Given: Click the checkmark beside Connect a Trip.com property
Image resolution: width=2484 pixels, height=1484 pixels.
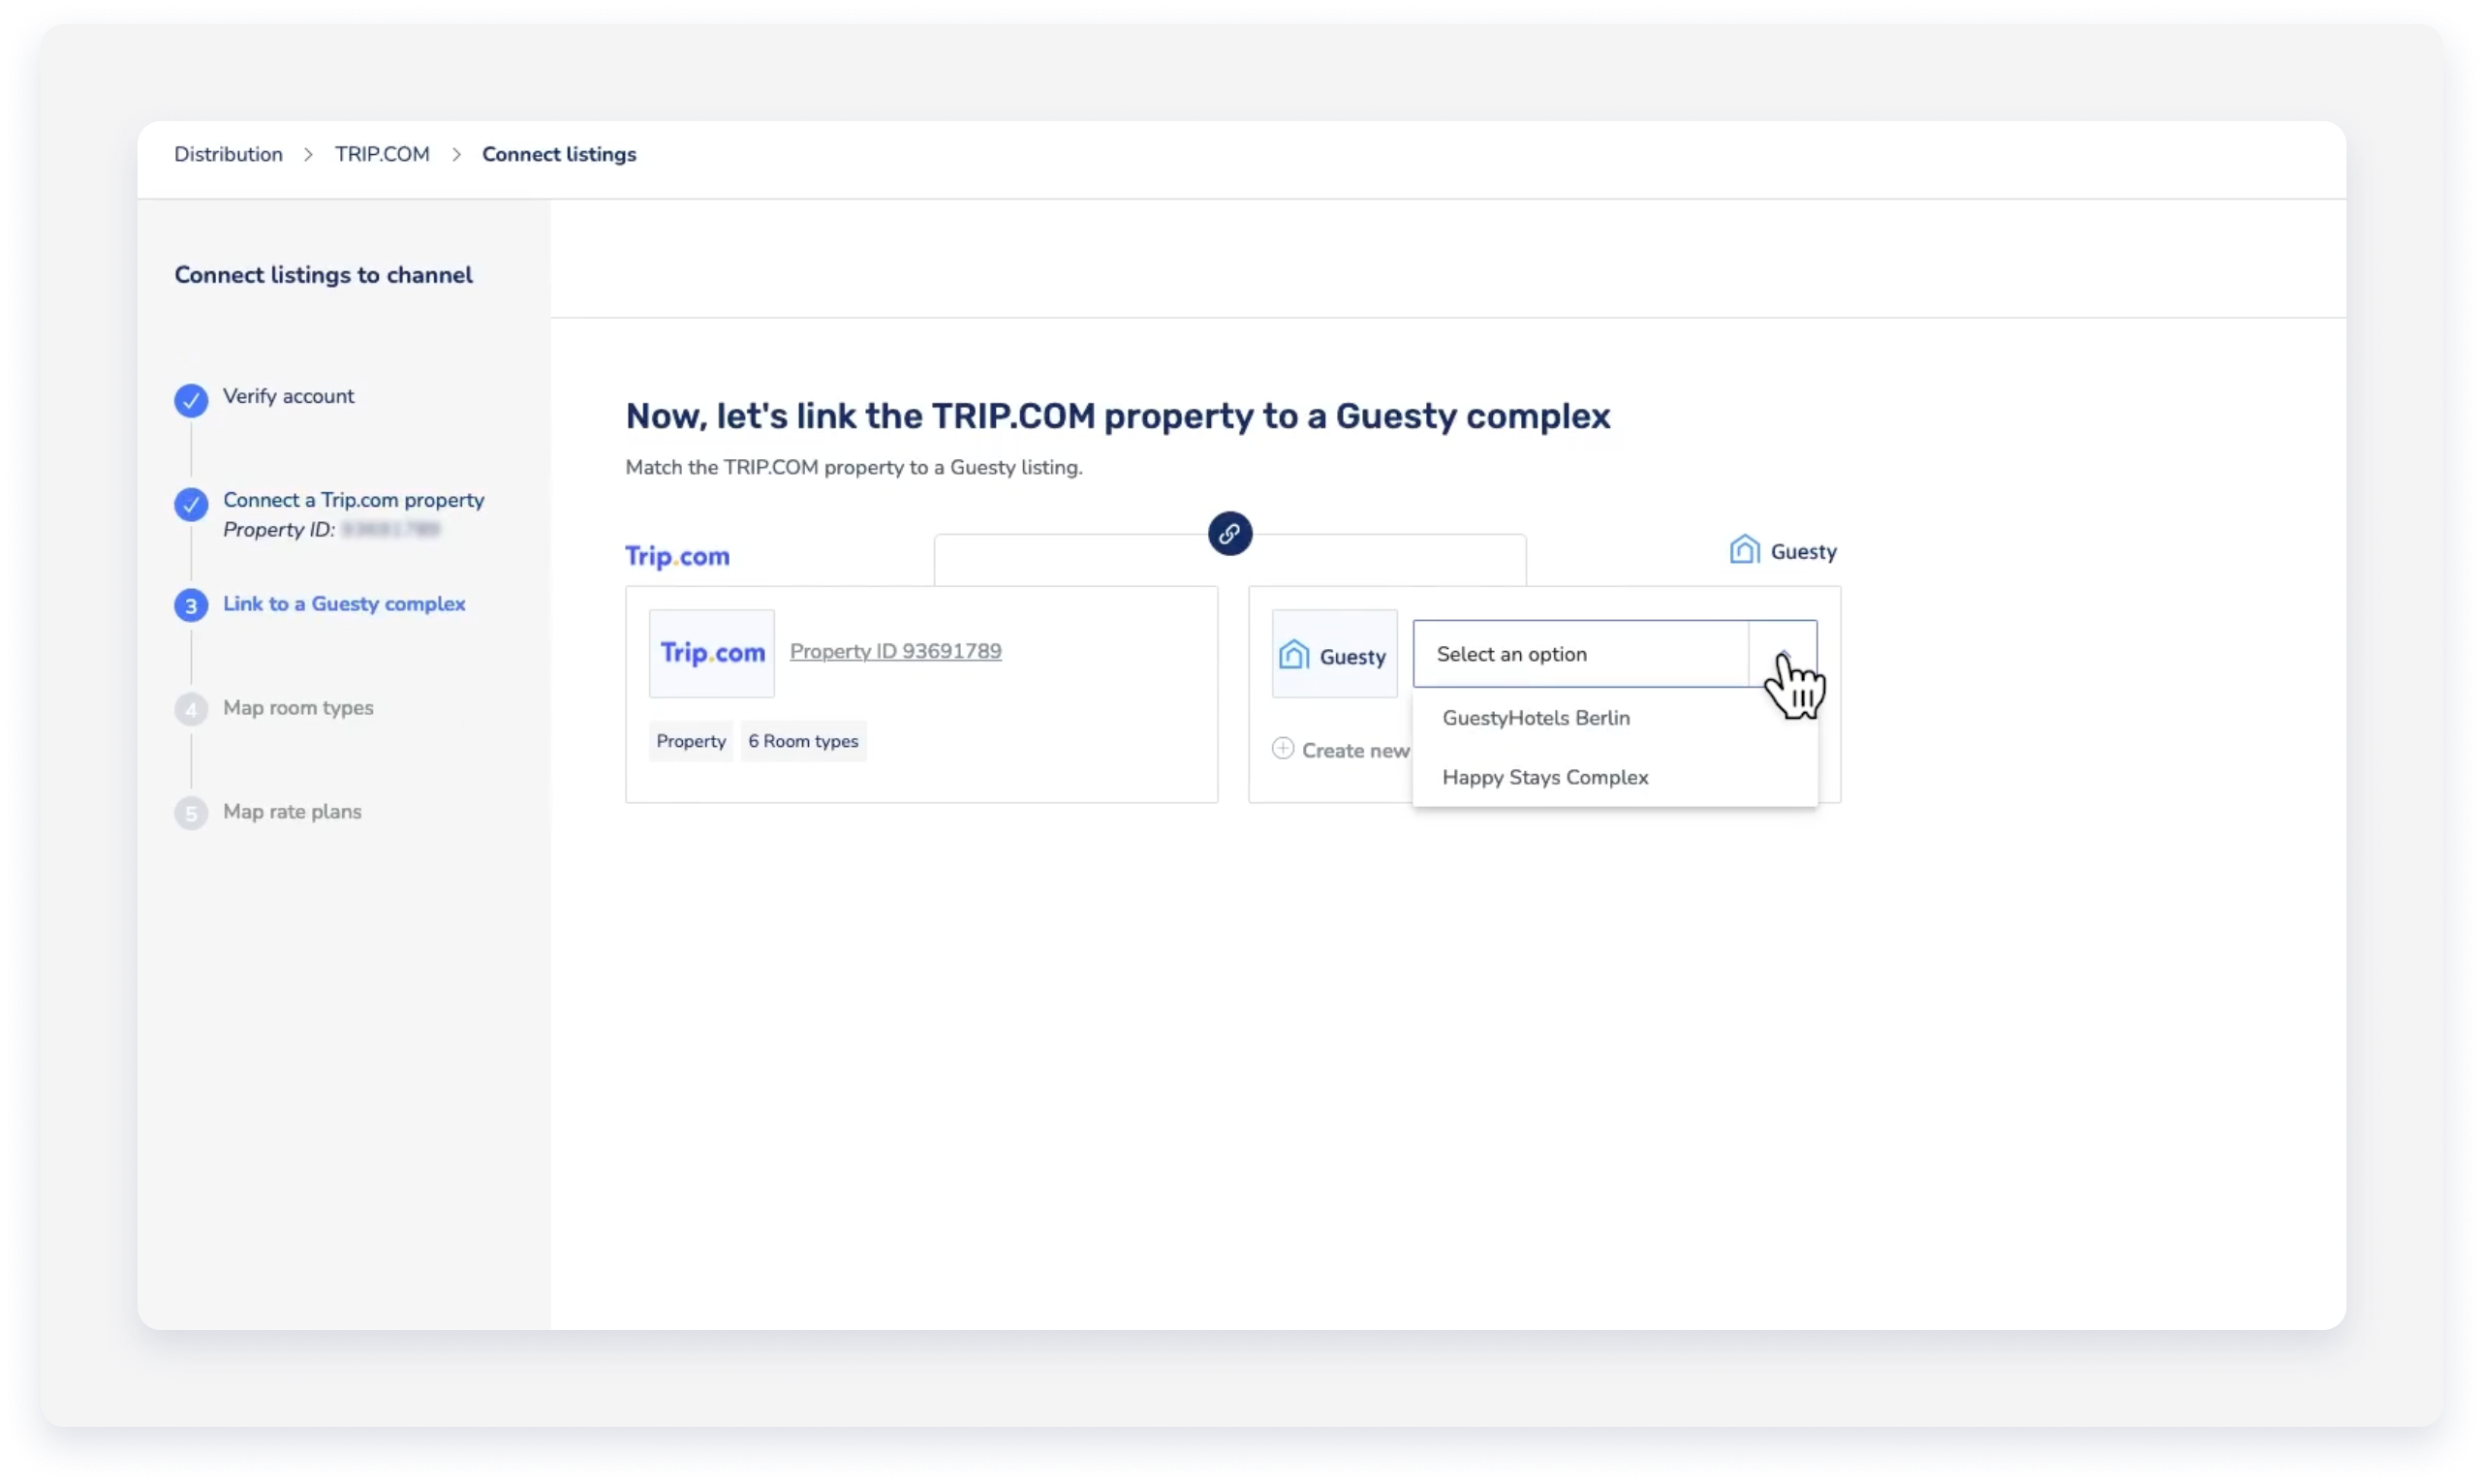Looking at the screenshot, I should (x=190, y=504).
